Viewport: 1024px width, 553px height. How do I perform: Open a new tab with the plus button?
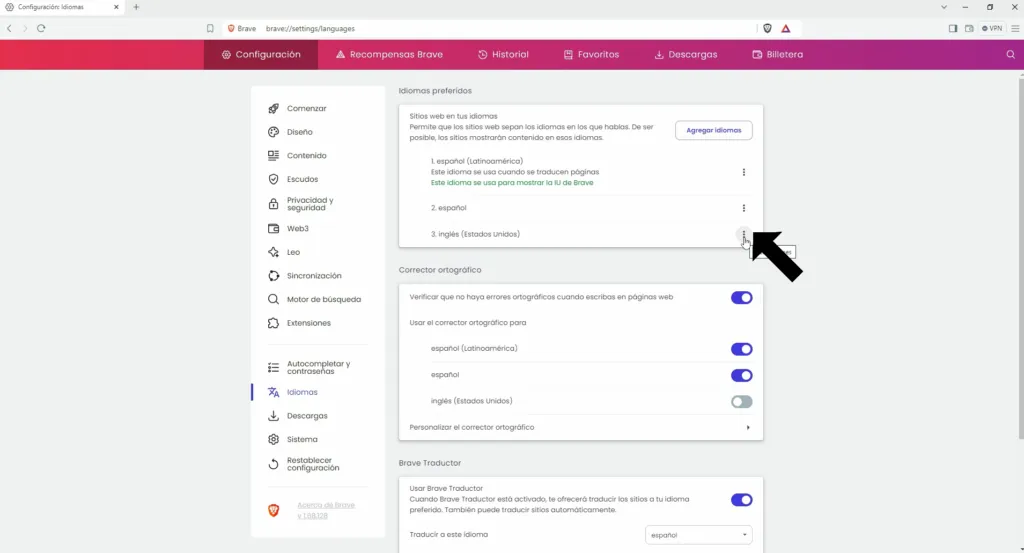pos(136,7)
